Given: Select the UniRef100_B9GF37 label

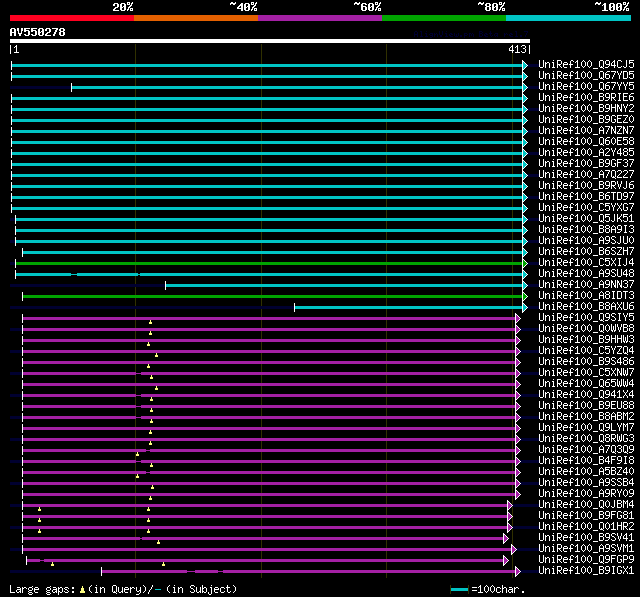Looking at the screenshot, I should tap(586, 164).
